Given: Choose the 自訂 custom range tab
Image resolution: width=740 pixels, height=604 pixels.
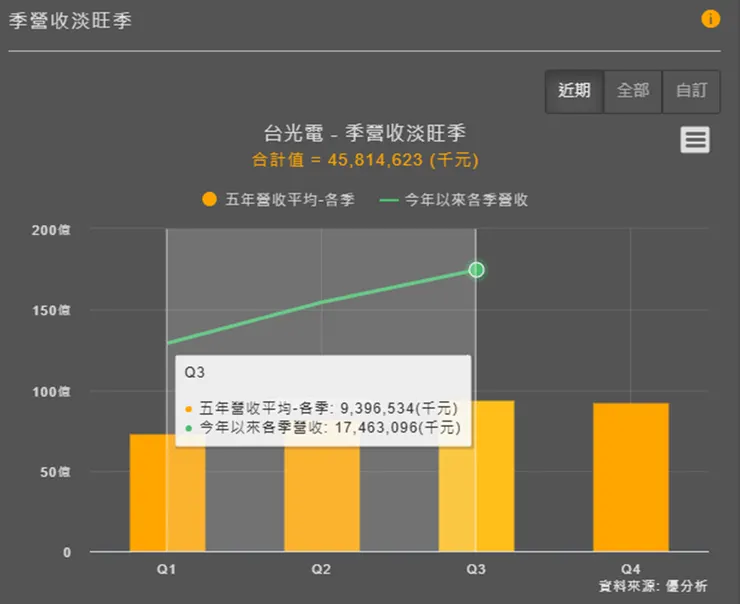Looking at the screenshot, I should pos(691,91).
